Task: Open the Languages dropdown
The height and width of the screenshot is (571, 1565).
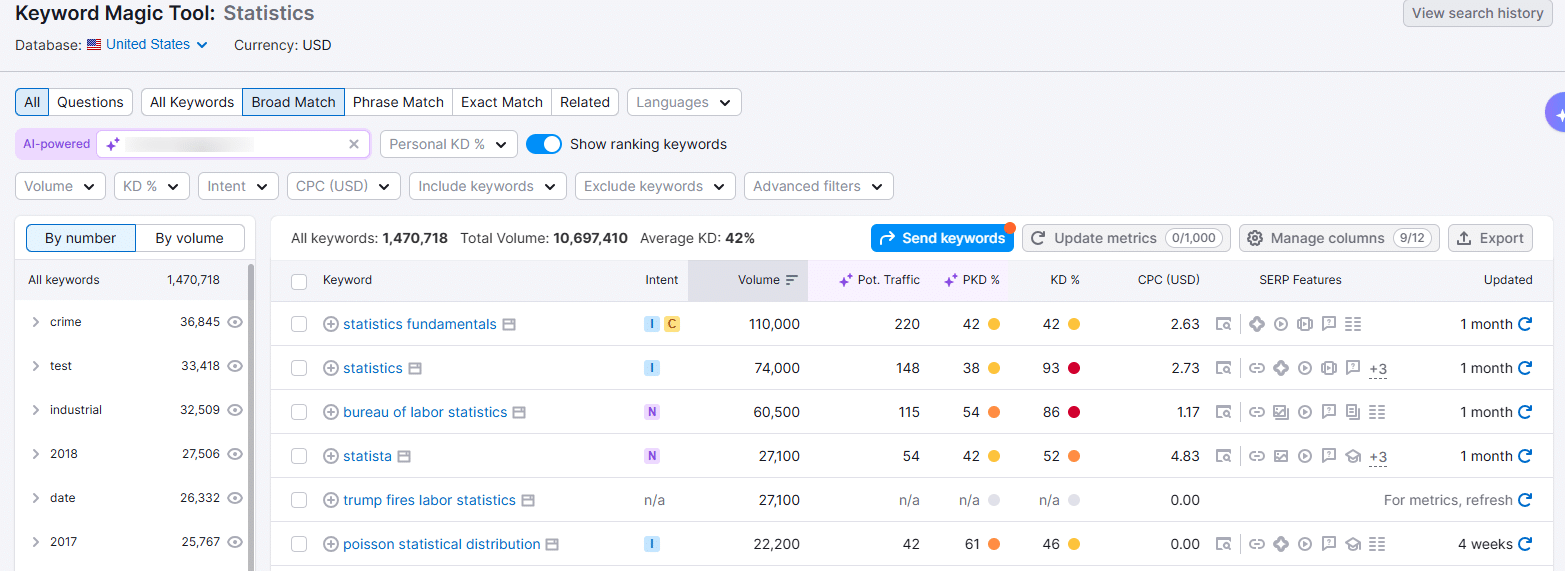Action: (684, 102)
